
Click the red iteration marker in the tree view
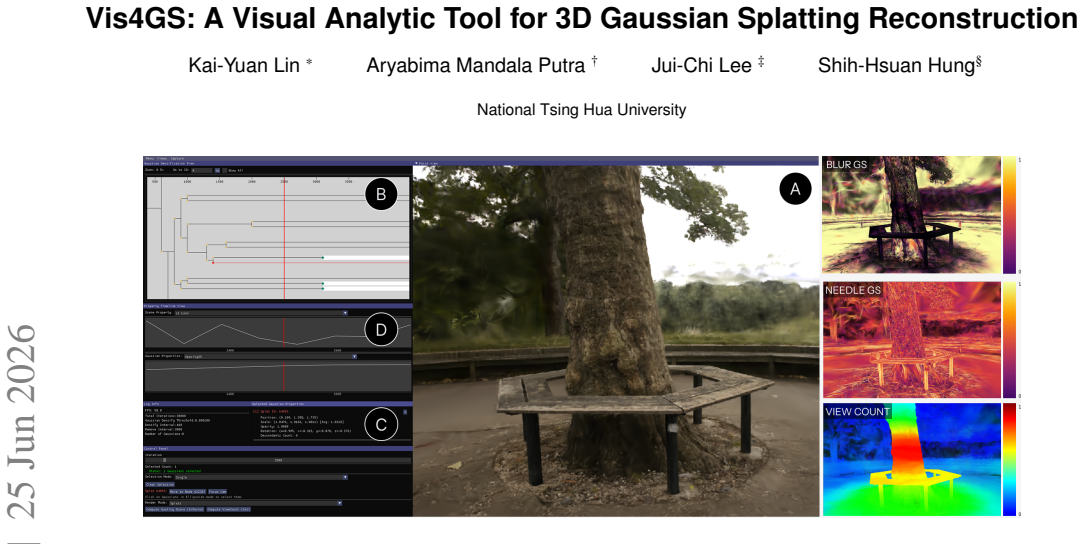point(284,238)
